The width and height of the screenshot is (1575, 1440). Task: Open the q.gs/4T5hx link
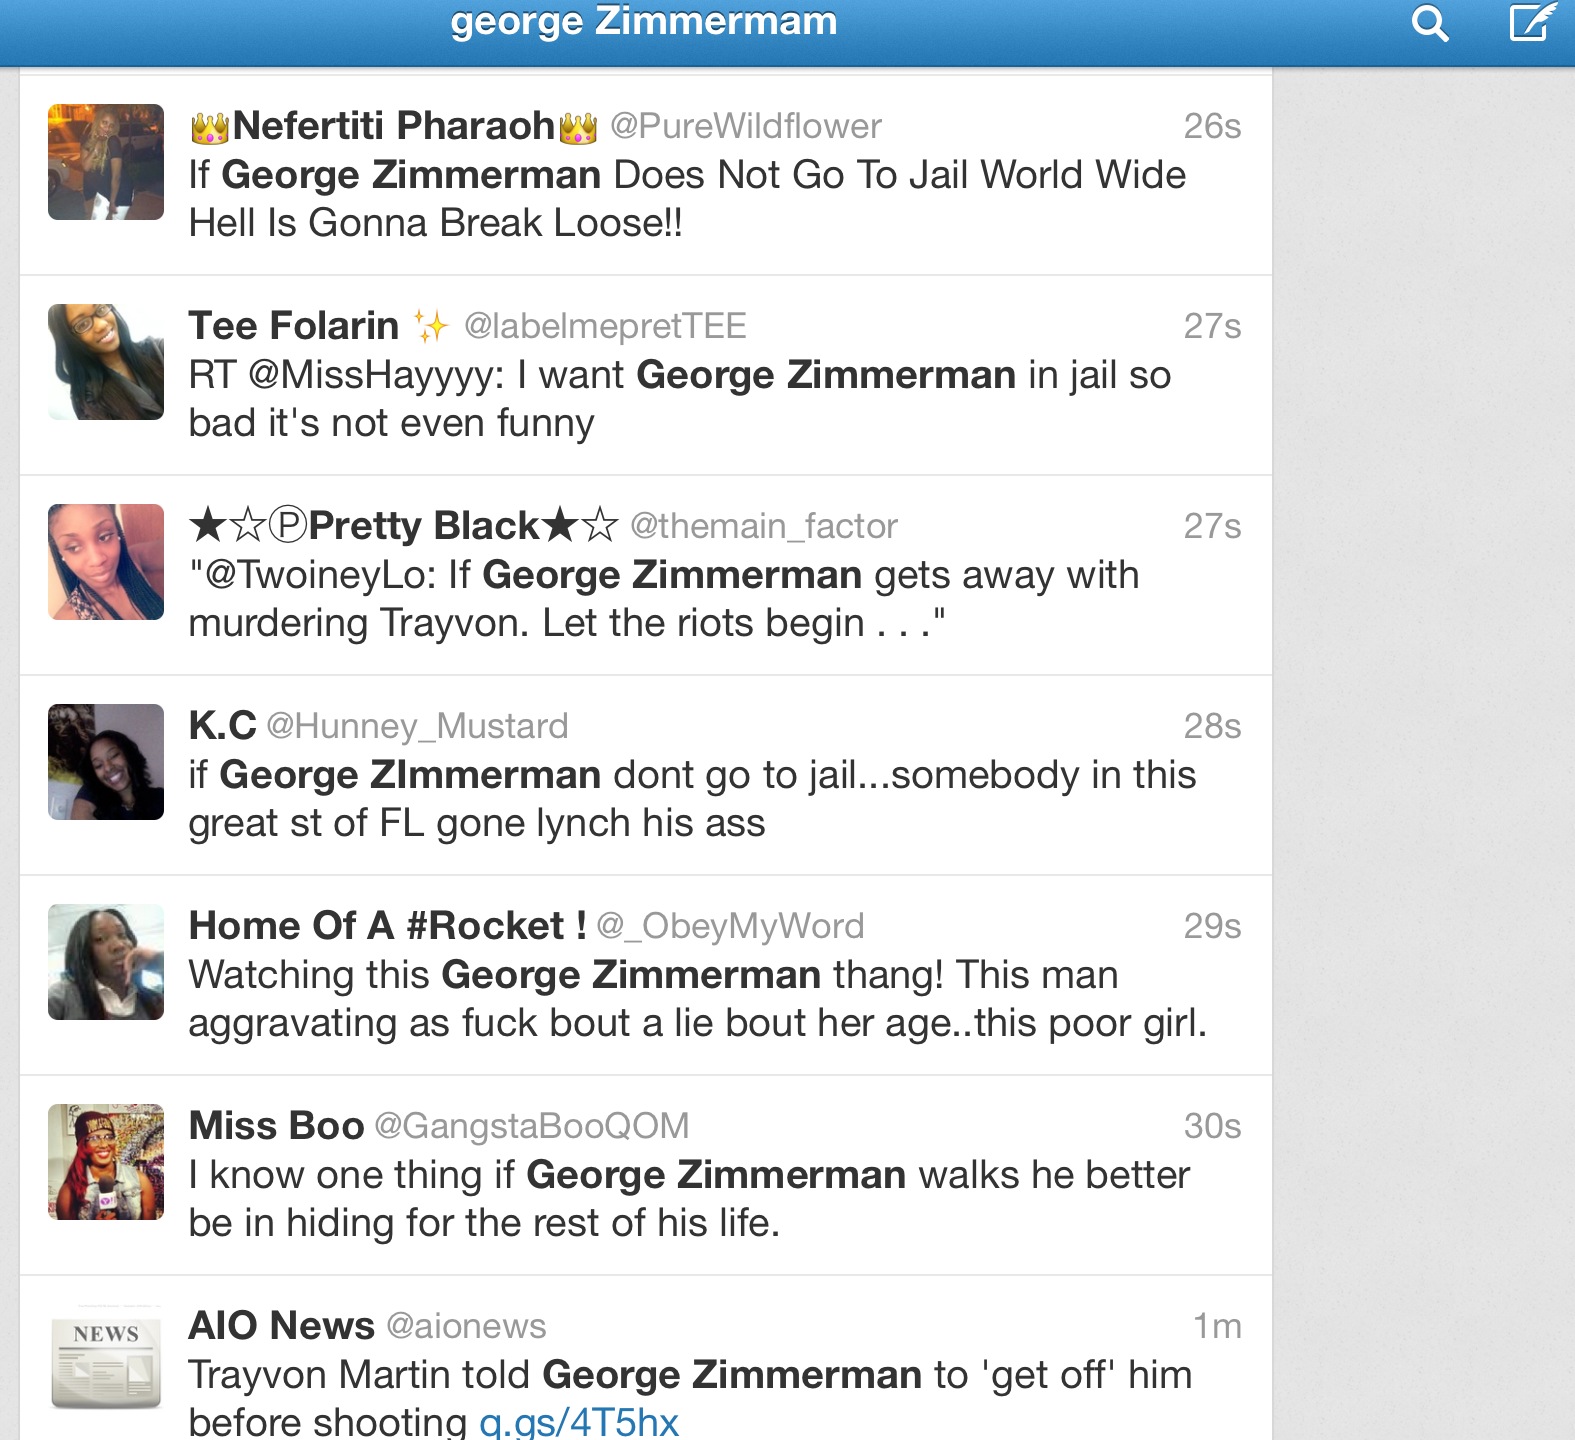point(579,1422)
